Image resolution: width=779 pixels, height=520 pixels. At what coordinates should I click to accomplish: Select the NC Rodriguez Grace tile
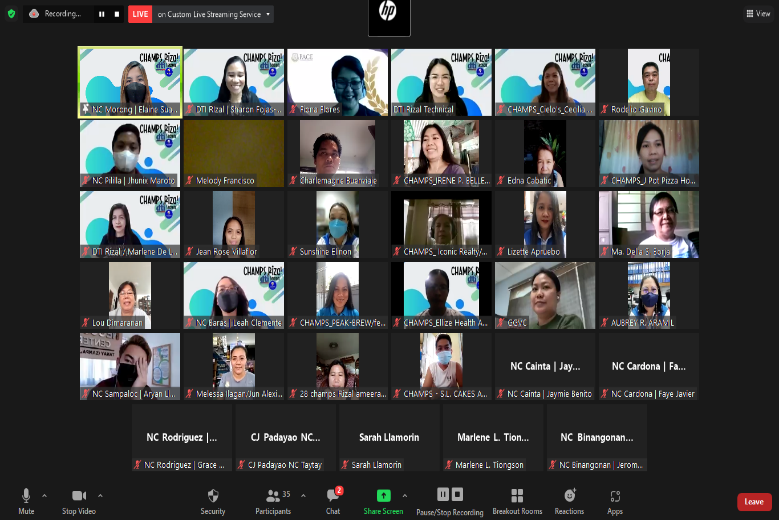(x=182, y=437)
